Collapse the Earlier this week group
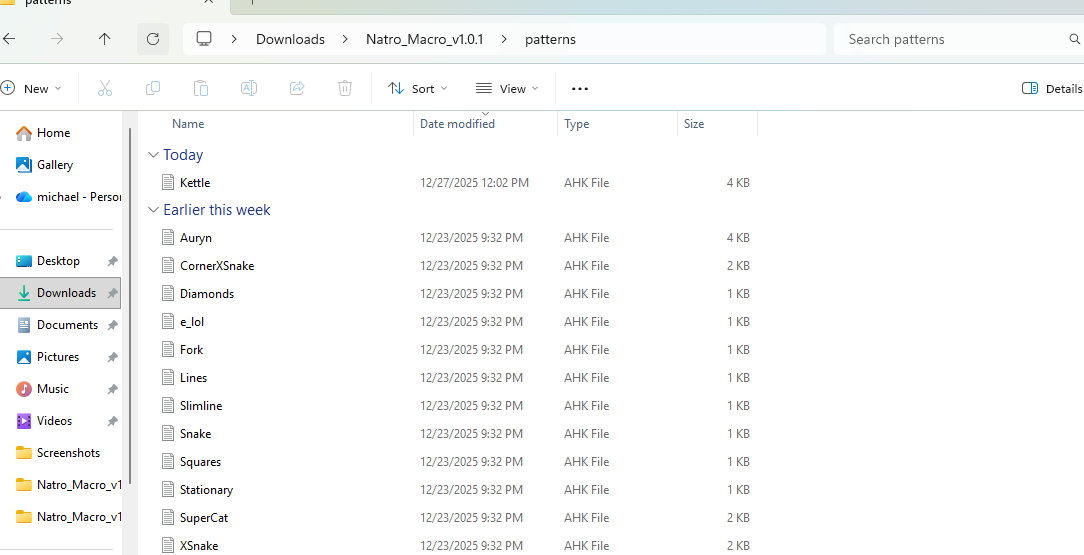The height and width of the screenshot is (555, 1084). tap(153, 210)
